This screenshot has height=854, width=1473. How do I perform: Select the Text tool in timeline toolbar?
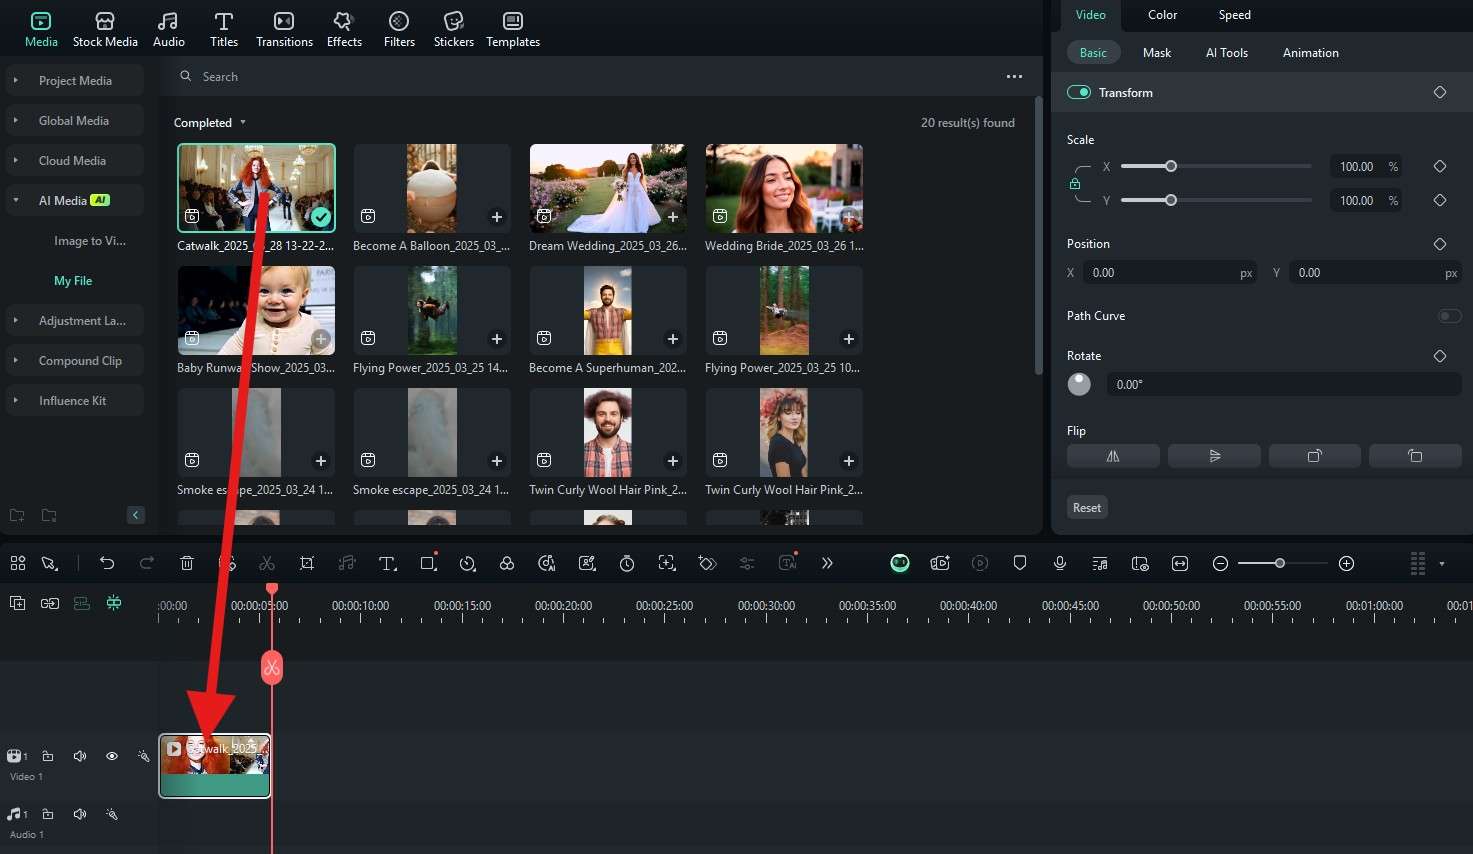click(387, 563)
